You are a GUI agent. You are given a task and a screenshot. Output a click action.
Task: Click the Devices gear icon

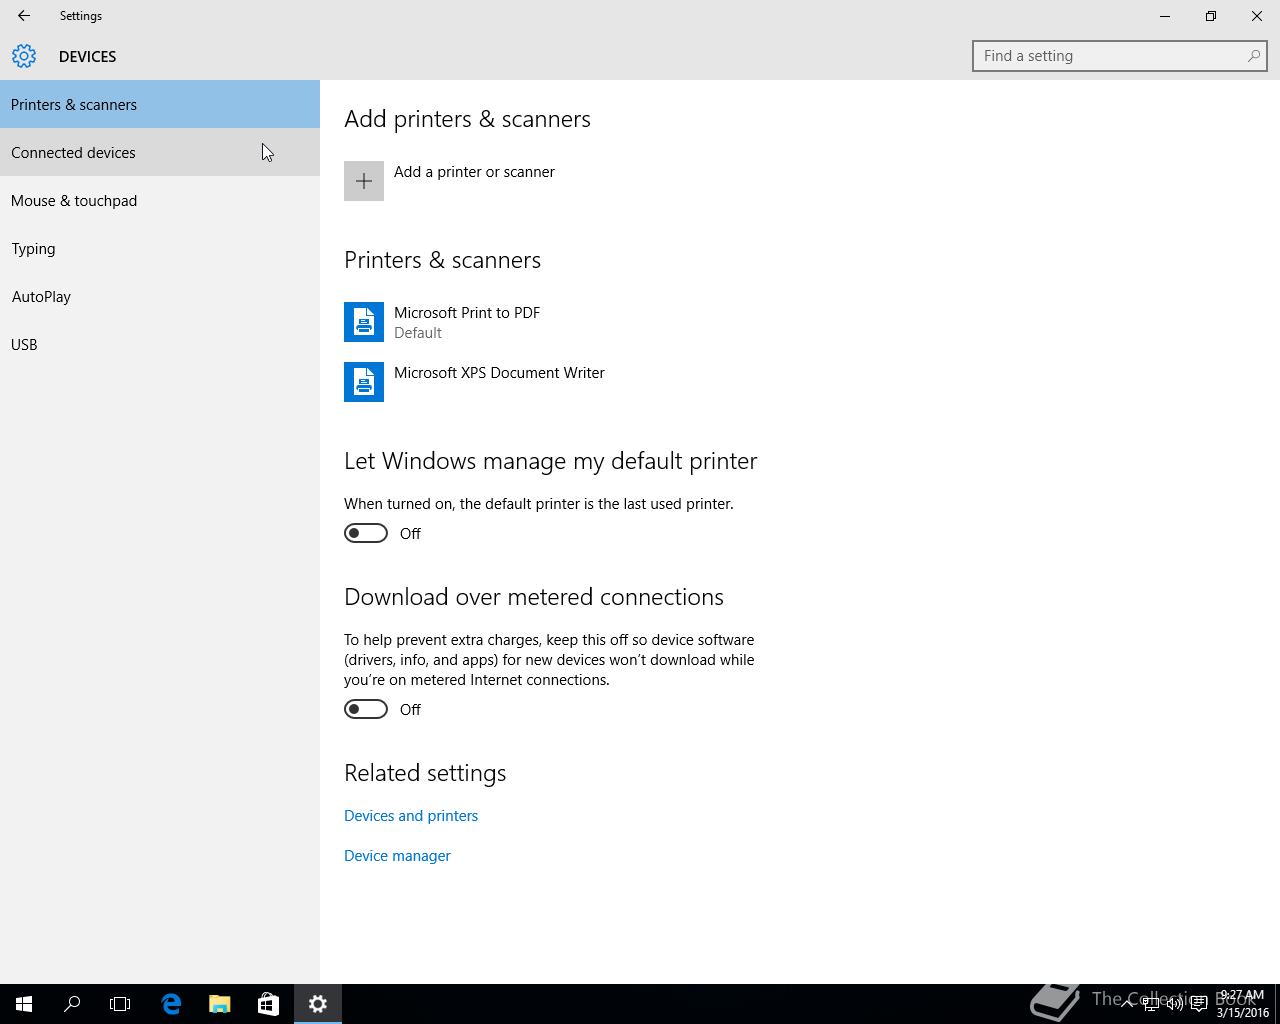coord(24,56)
